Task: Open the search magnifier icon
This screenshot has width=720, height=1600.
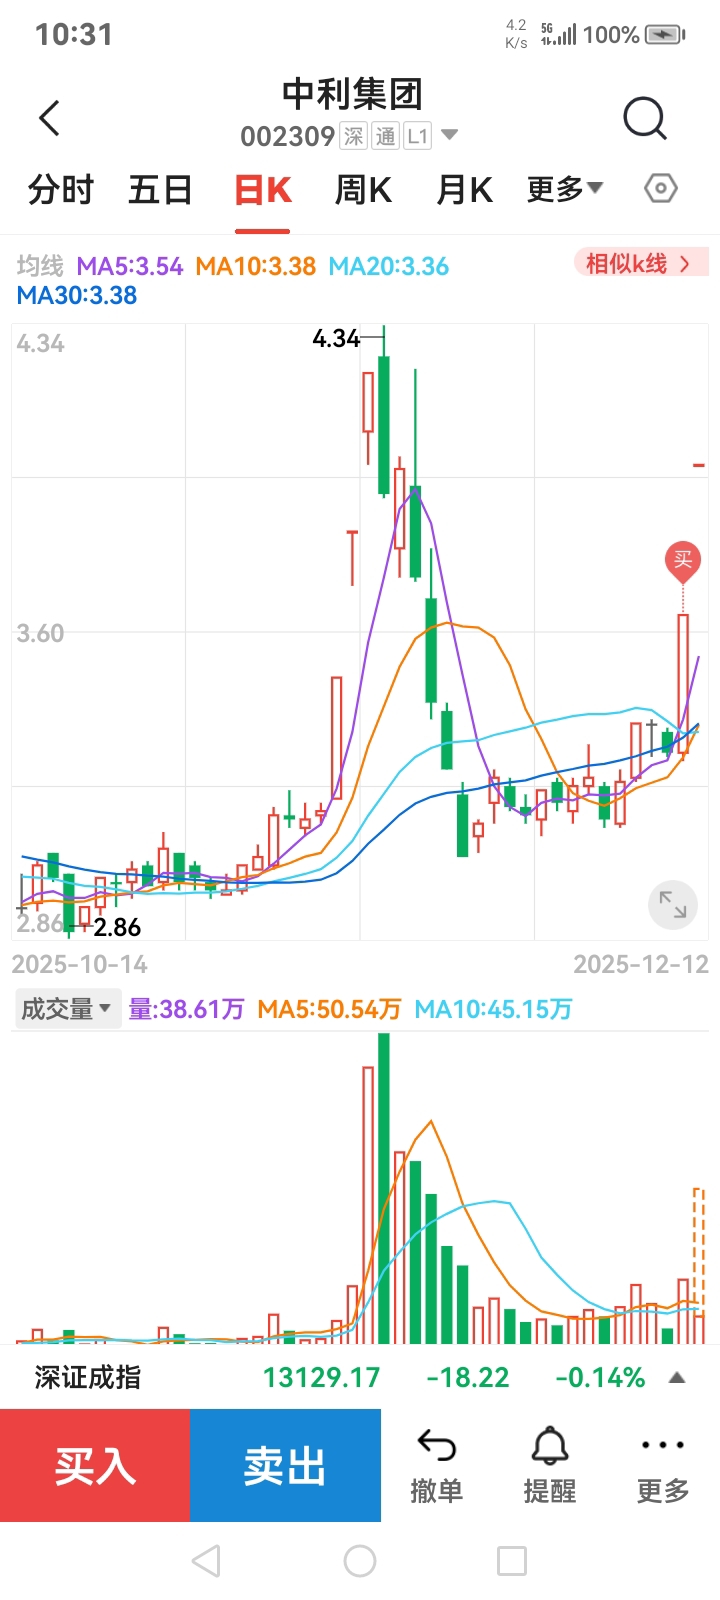Action: click(x=644, y=118)
